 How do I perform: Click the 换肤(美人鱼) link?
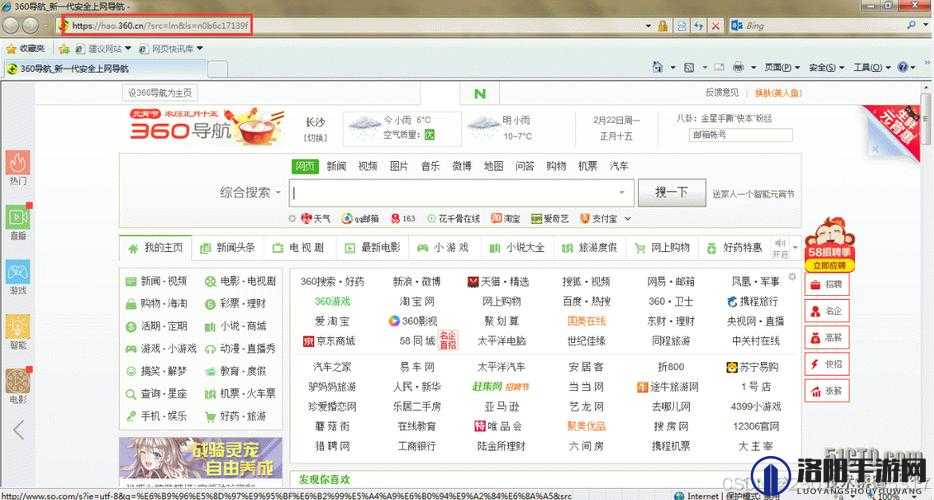778,93
